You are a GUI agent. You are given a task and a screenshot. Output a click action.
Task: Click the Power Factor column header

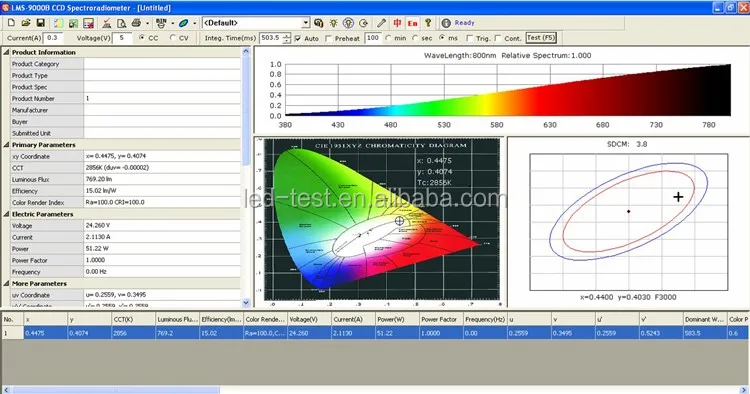441,319
